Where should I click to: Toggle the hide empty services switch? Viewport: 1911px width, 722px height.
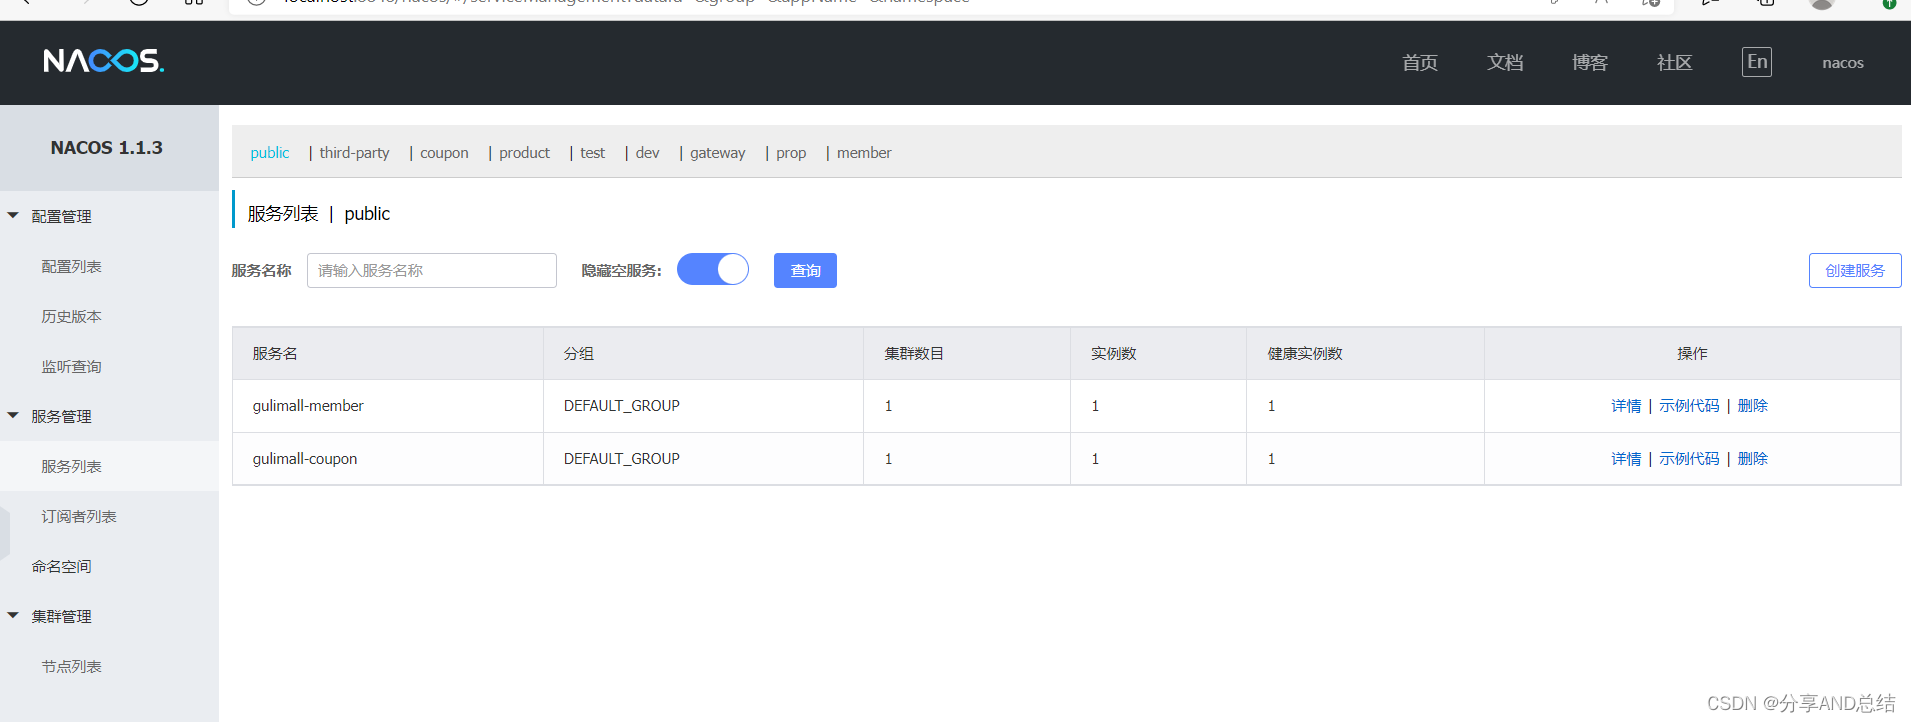[x=713, y=269]
